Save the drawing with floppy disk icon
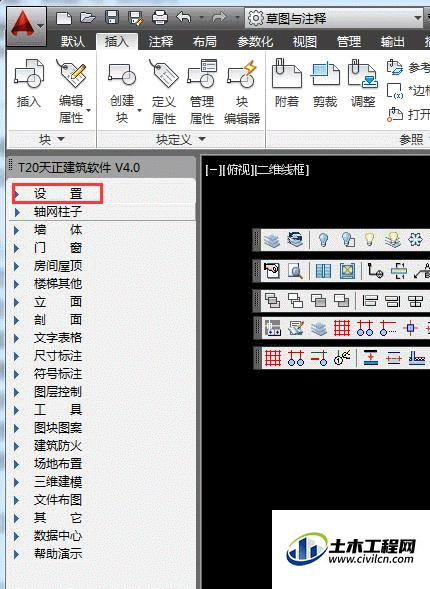This screenshot has height=589, width=430. pos(112,18)
